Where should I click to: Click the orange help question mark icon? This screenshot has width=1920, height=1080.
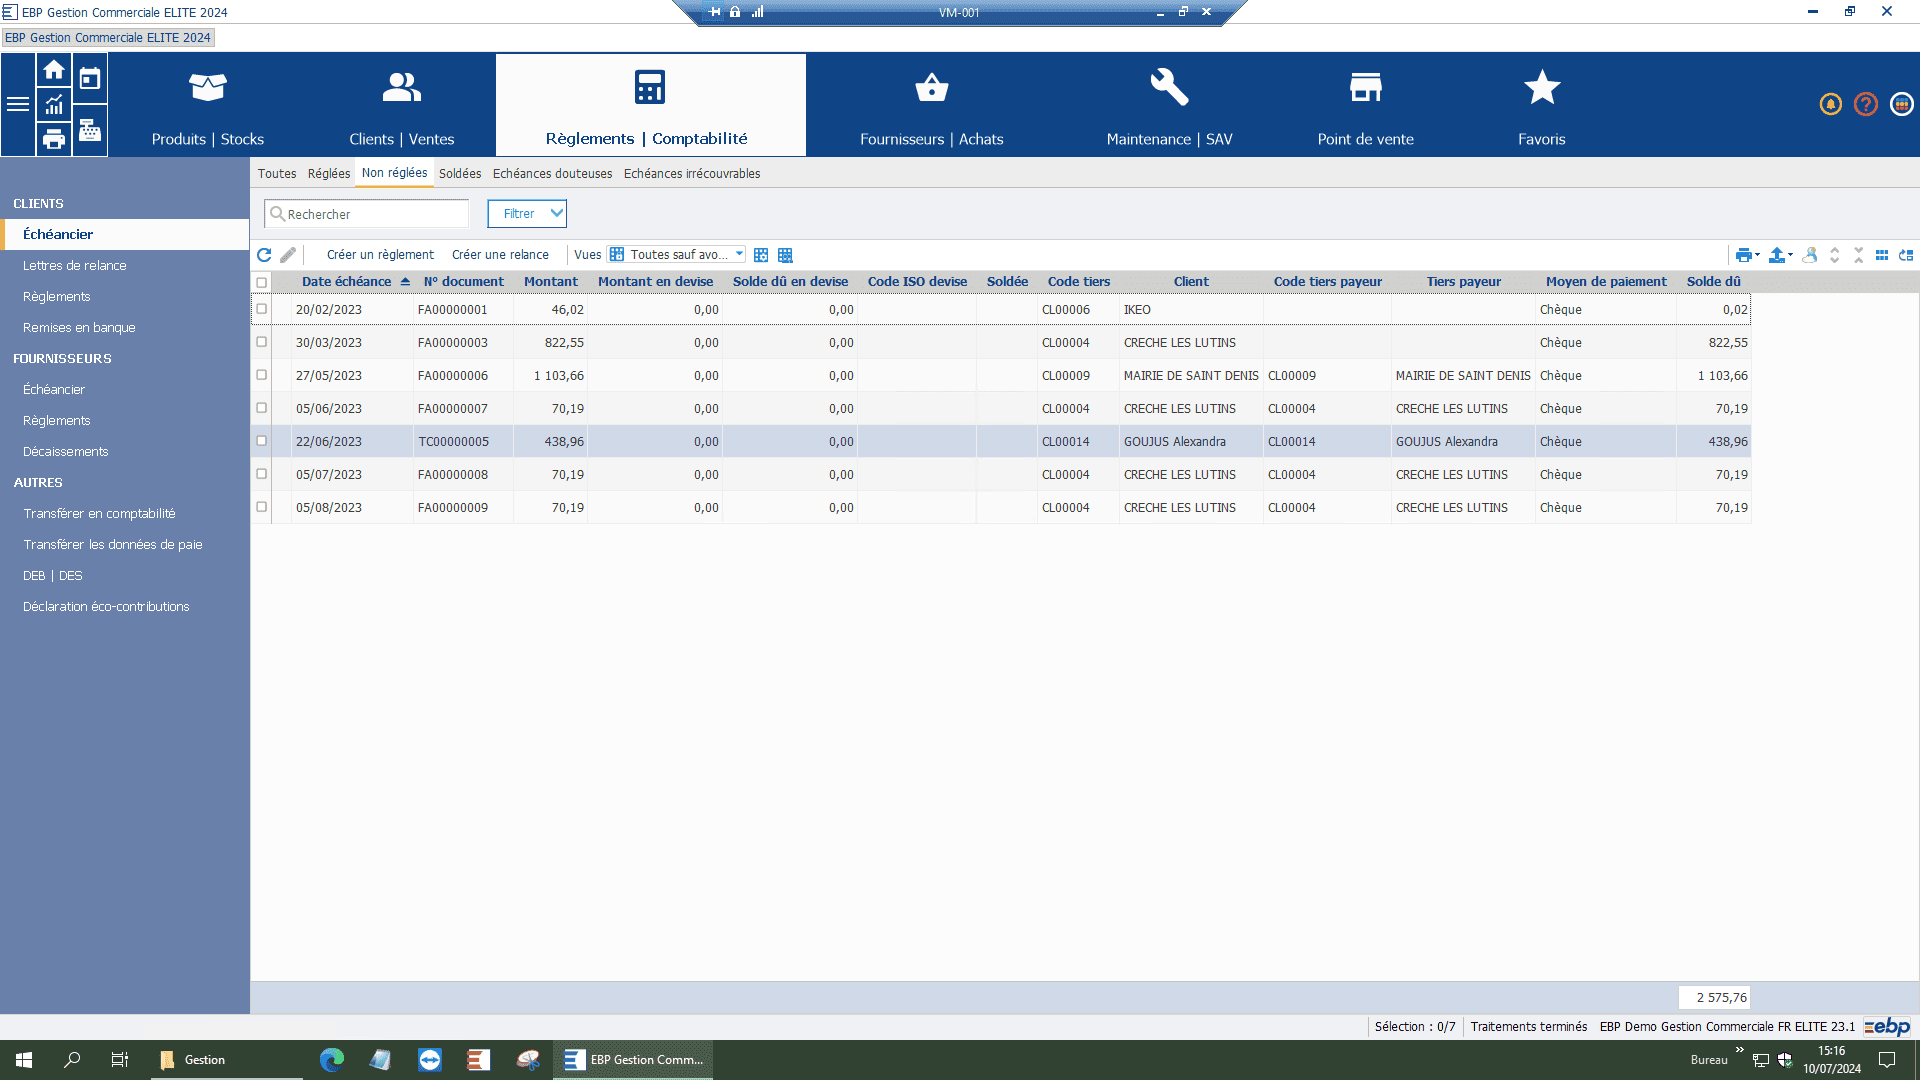[1865, 104]
